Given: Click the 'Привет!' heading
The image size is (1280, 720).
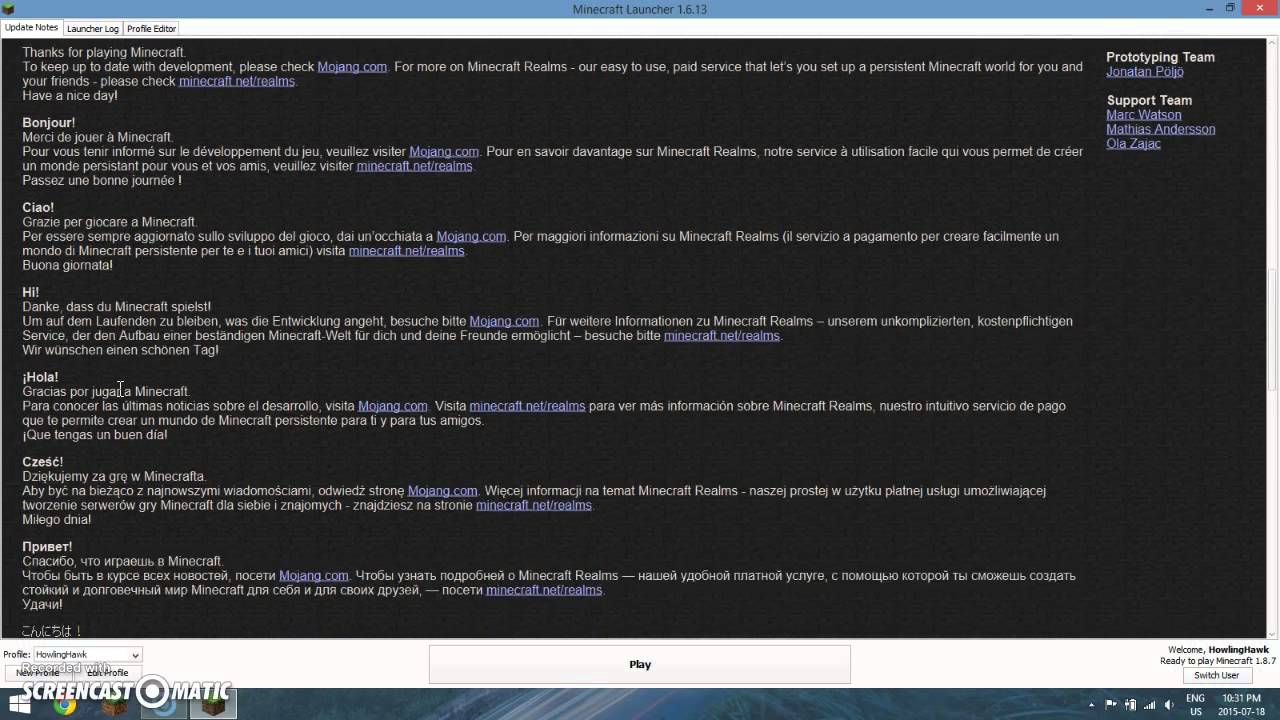Looking at the screenshot, I should click(47, 547).
